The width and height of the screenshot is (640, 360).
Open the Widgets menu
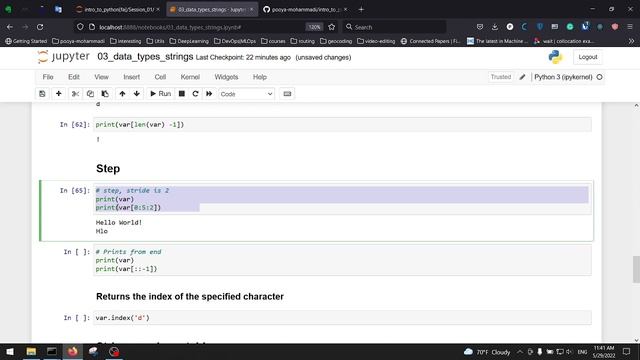pos(226,77)
